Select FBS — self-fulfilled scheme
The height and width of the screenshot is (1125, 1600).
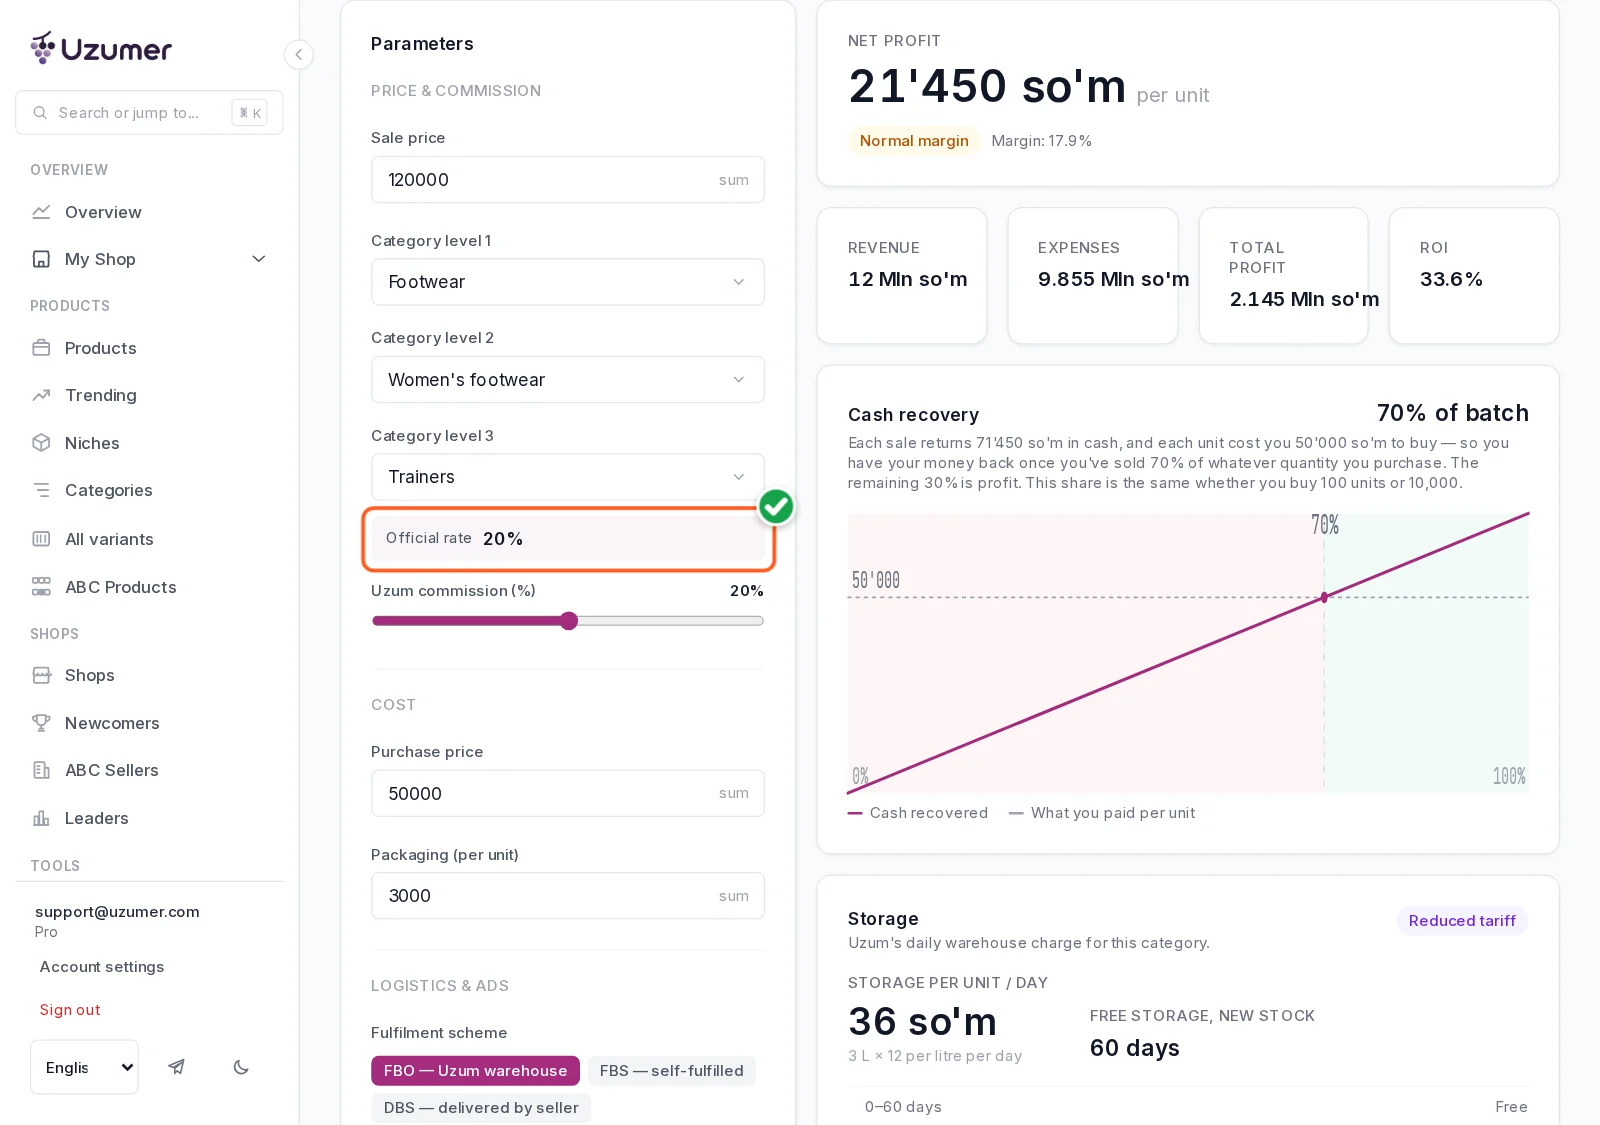(x=672, y=1071)
